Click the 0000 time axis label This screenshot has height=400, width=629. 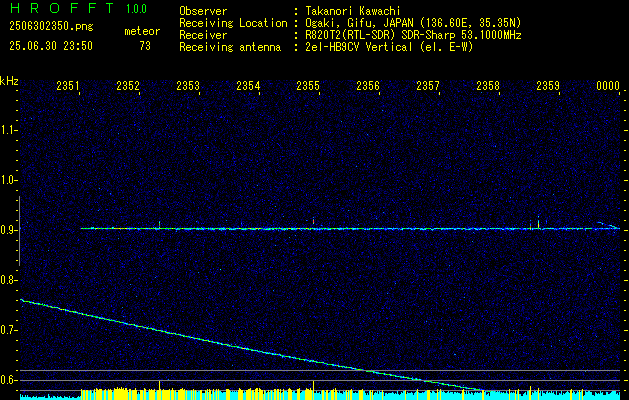point(608,85)
